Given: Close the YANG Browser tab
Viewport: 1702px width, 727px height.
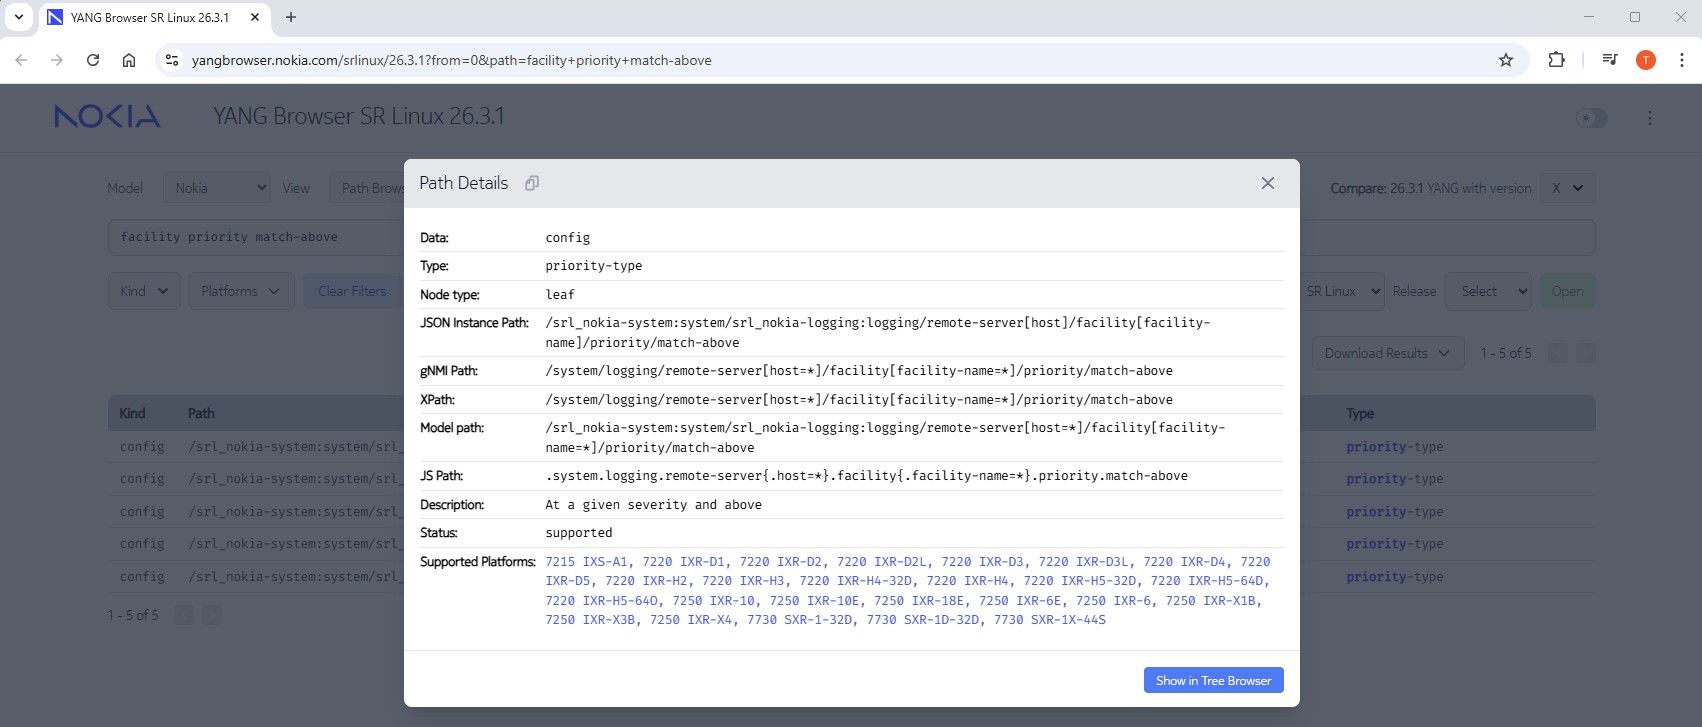Looking at the screenshot, I should 255,17.
